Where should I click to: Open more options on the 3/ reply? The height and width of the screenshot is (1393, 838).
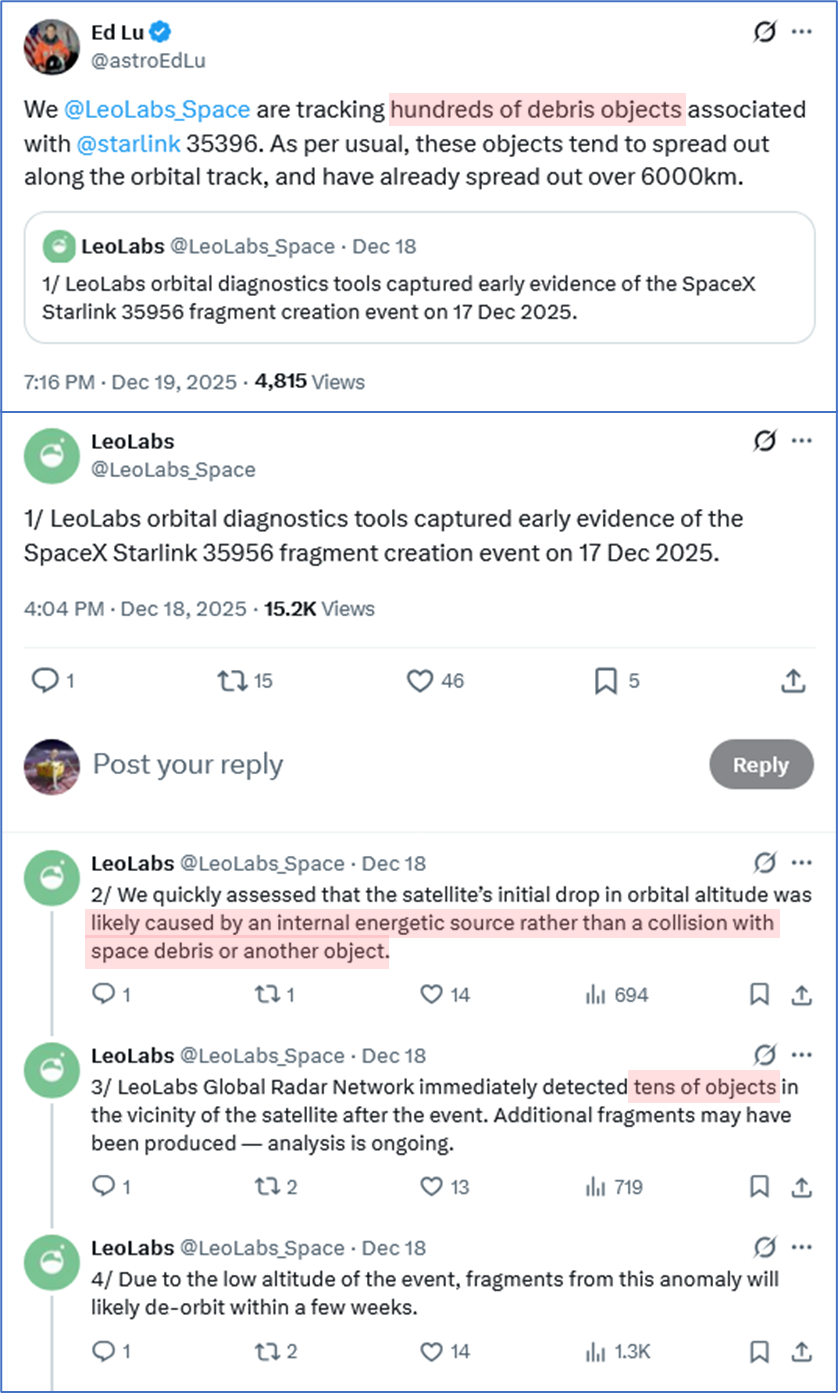(x=801, y=1055)
